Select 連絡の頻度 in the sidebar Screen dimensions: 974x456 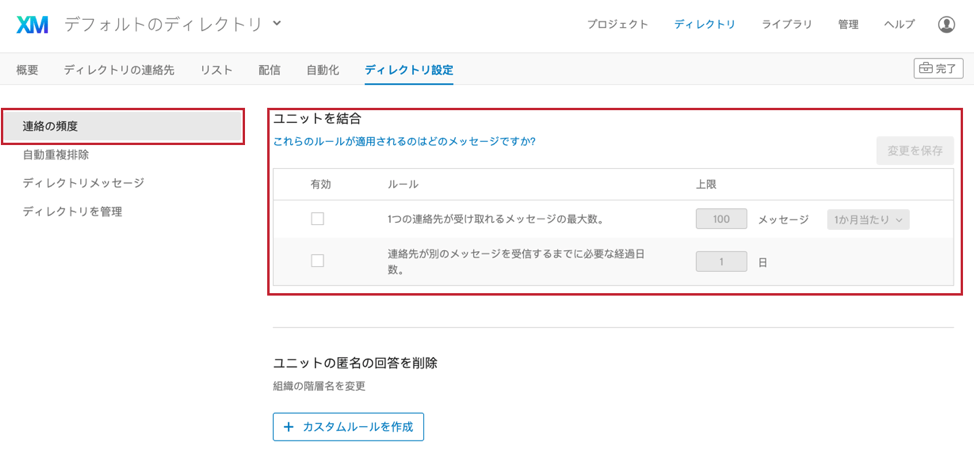point(122,127)
